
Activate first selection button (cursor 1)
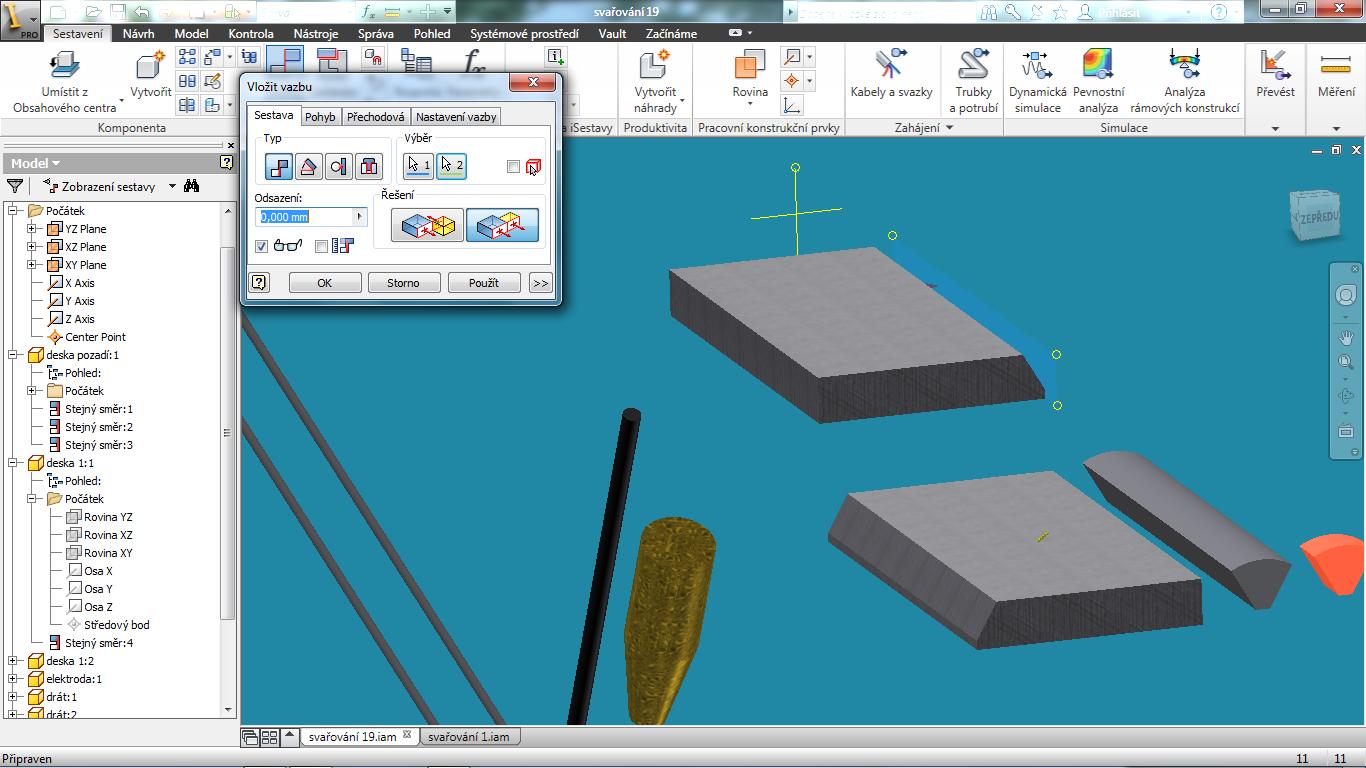coord(419,165)
